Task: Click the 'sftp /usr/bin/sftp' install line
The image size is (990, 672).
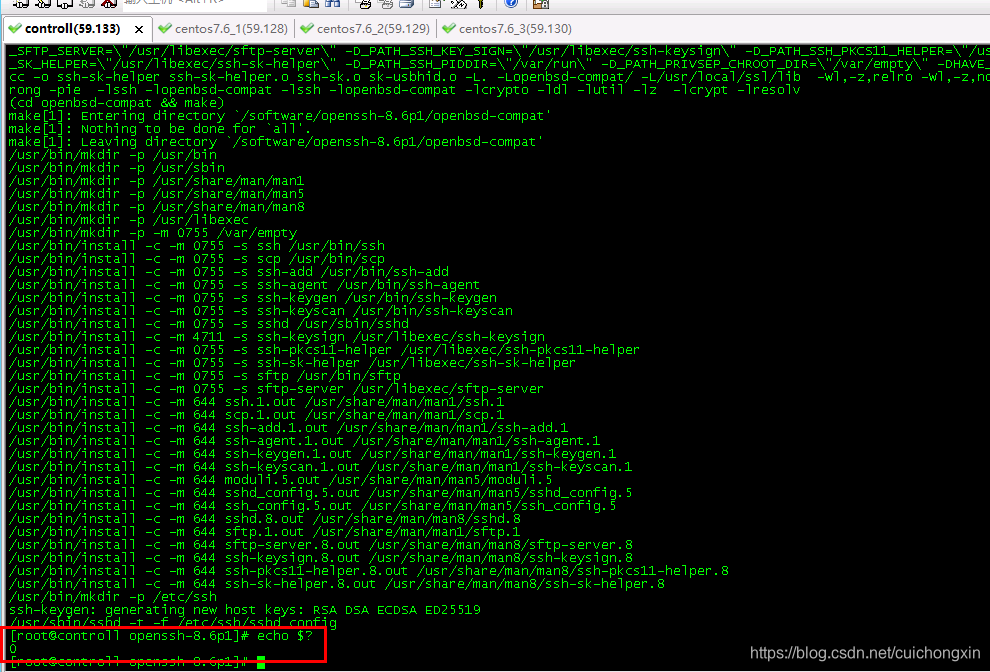Action: [x=205, y=376]
